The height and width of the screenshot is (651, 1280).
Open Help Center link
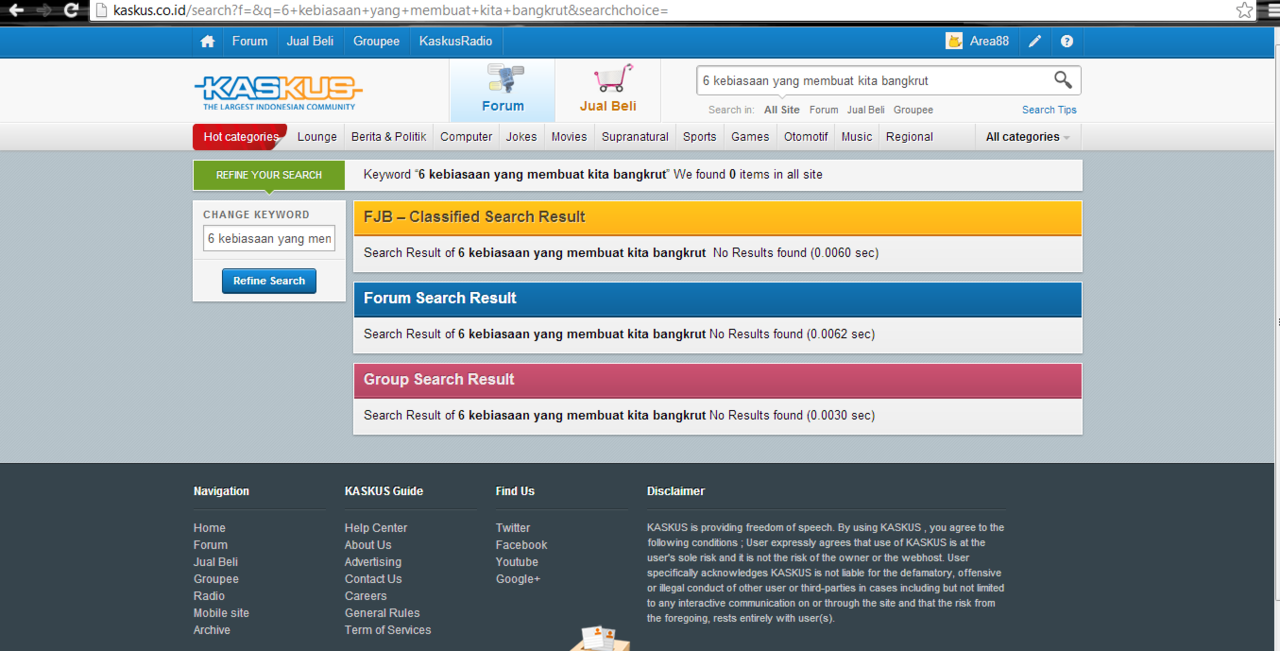376,528
